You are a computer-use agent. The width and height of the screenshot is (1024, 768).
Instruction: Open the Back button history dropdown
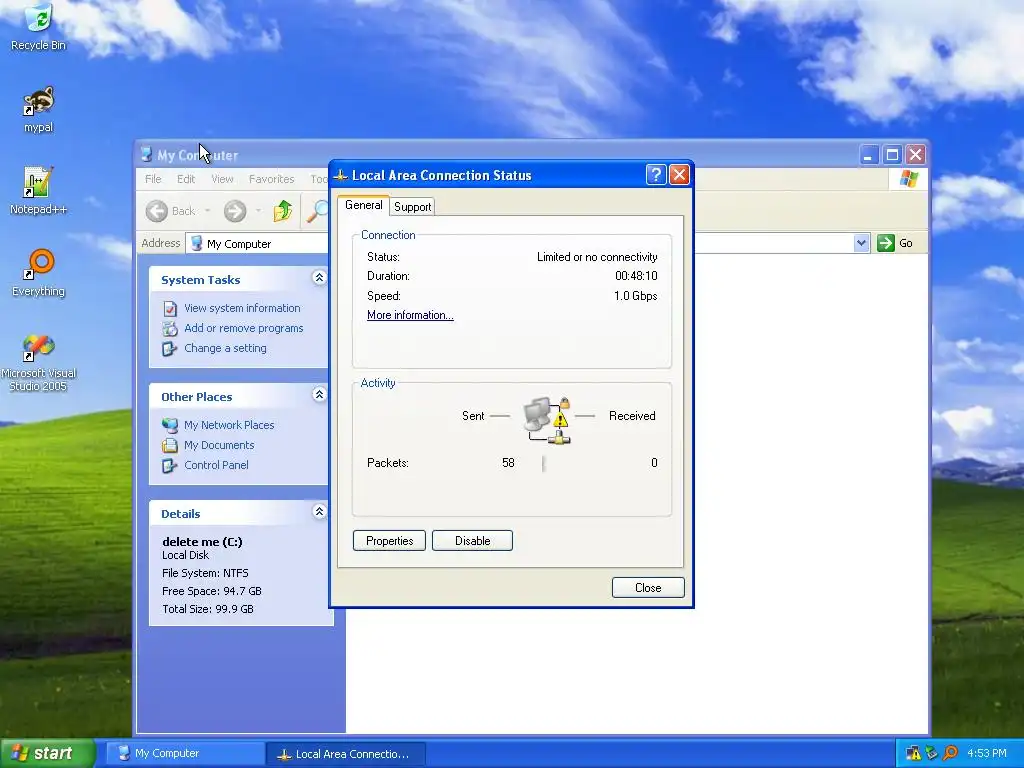(x=208, y=211)
